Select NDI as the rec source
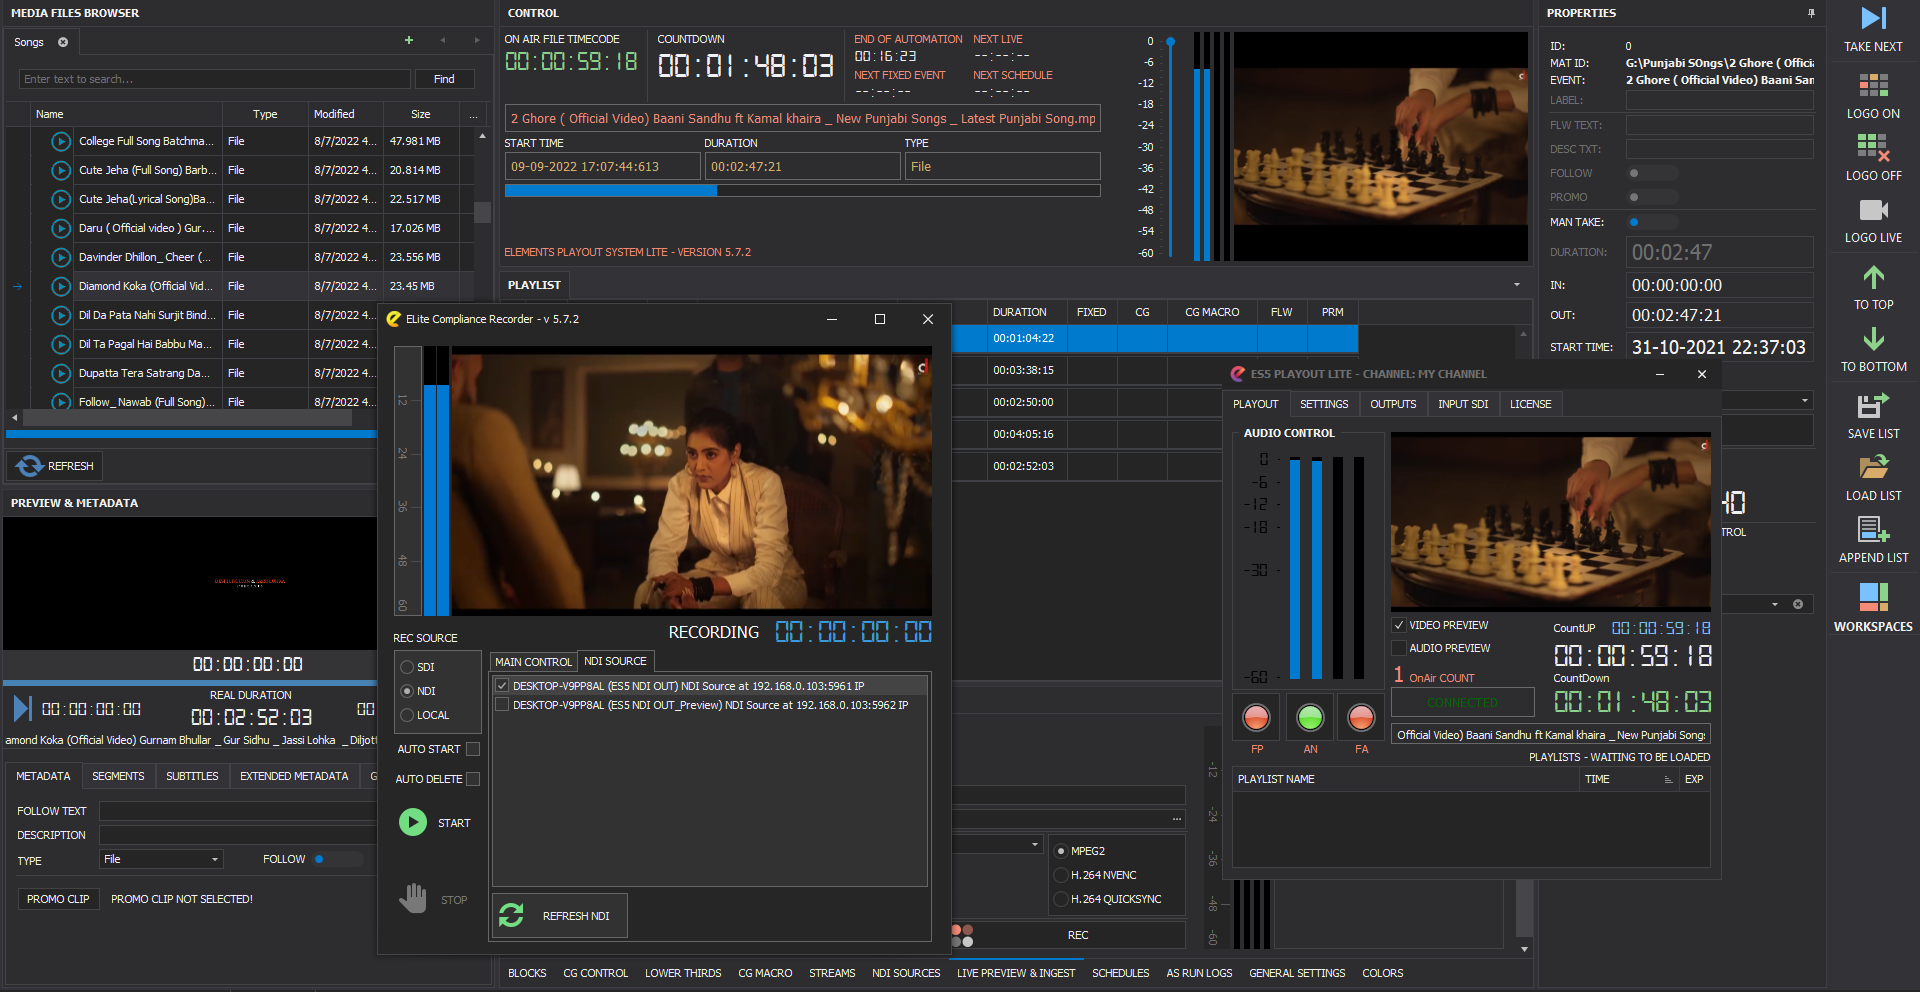Viewport: 1920px width, 992px height. point(407,691)
